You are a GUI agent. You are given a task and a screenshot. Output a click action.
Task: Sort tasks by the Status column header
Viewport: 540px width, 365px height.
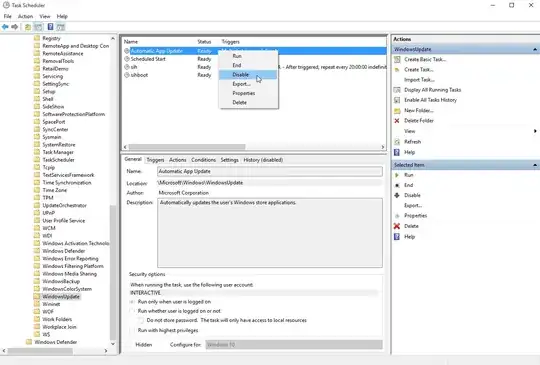(204, 42)
